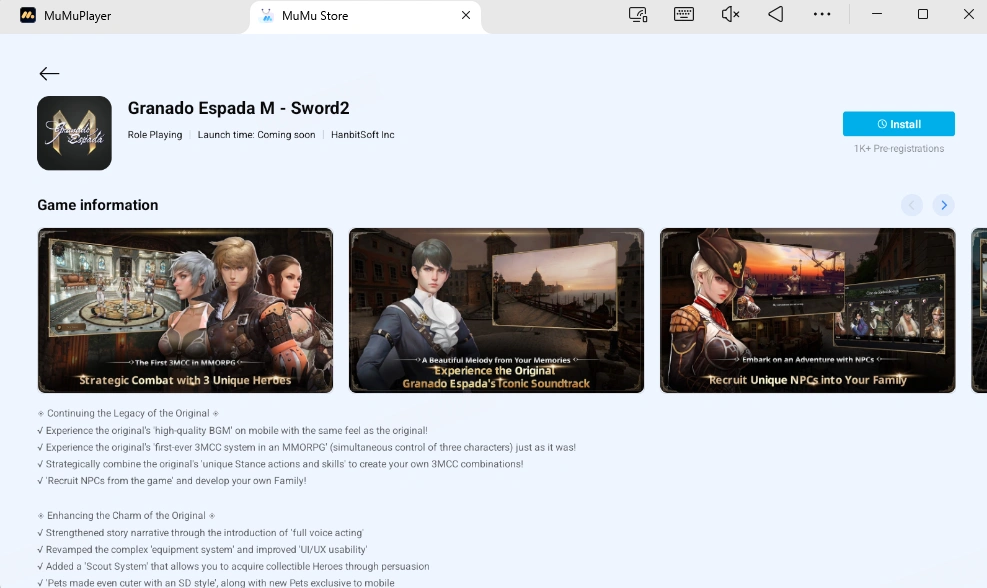The image size is (987, 588).
Task: Click the Continuing the Legacy of the Original line
Action: 128,414
